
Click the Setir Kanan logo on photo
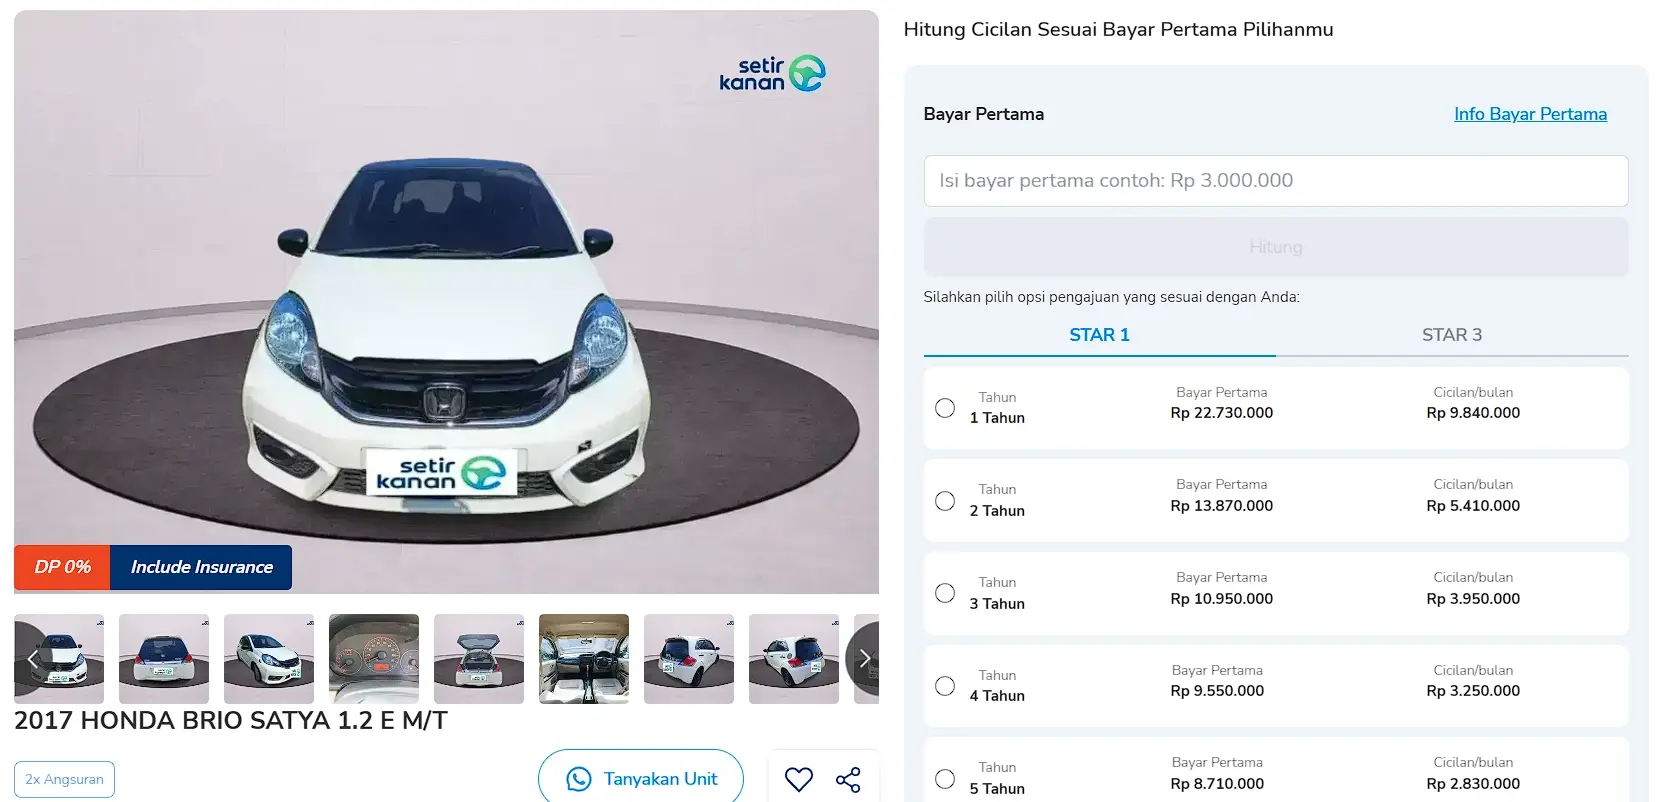point(772,74)
